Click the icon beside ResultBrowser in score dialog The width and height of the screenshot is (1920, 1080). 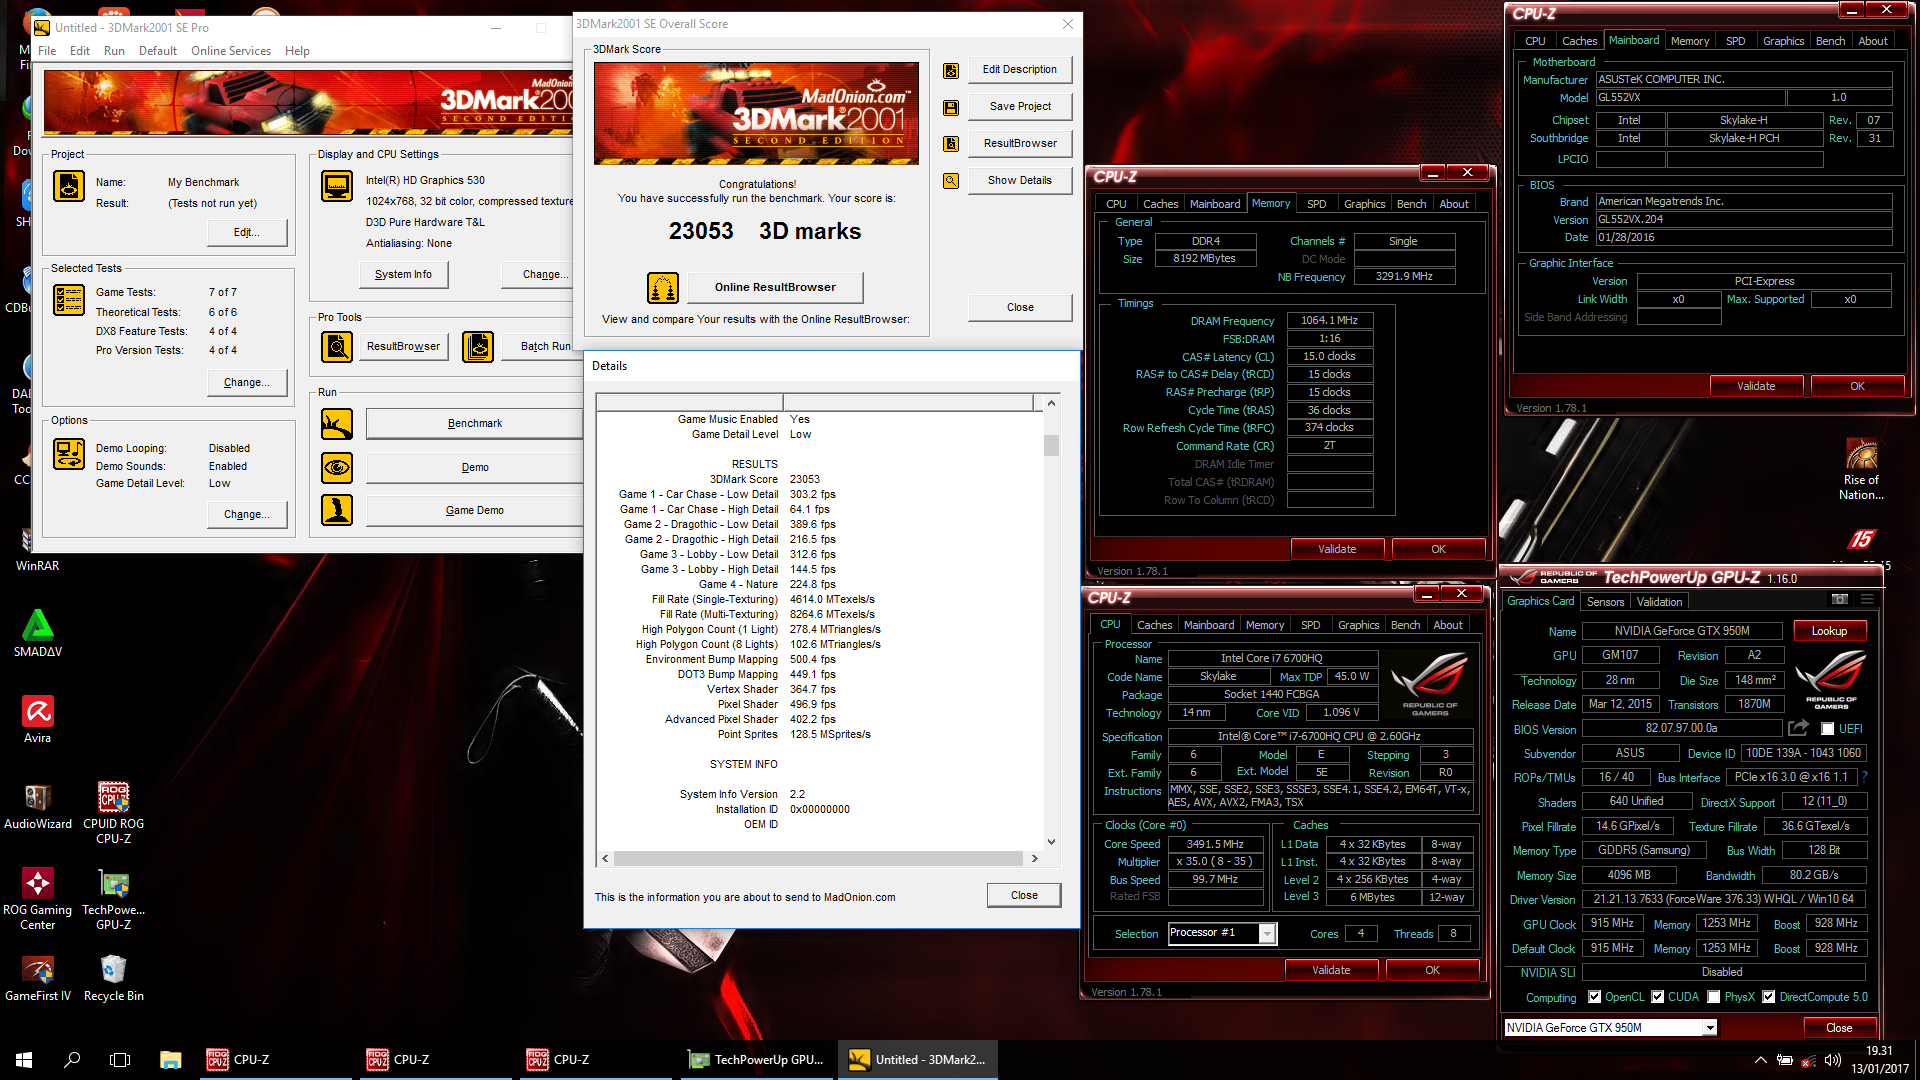951,144
